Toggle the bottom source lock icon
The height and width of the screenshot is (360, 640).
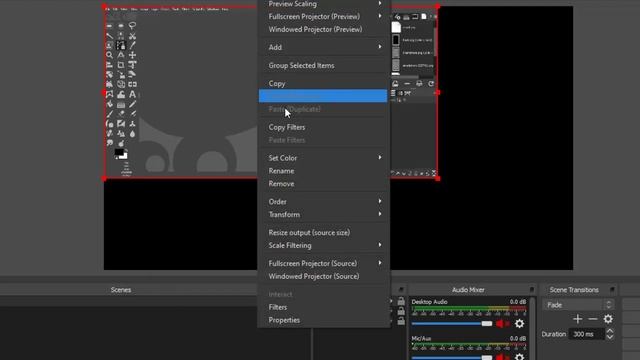(x=401, y=321)
